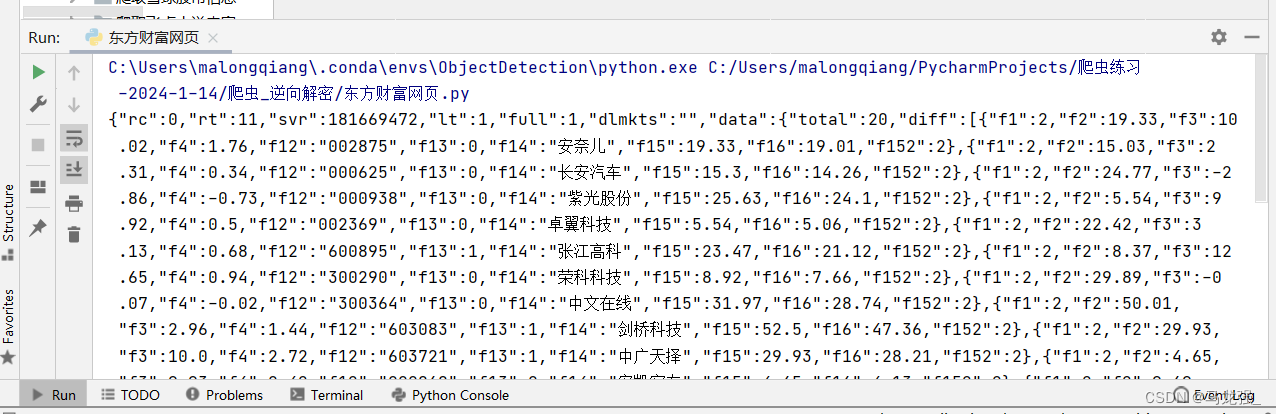1276x414 pixels.
Task: Rerun the script with the green play icon
Action: (x=38, y=72)
